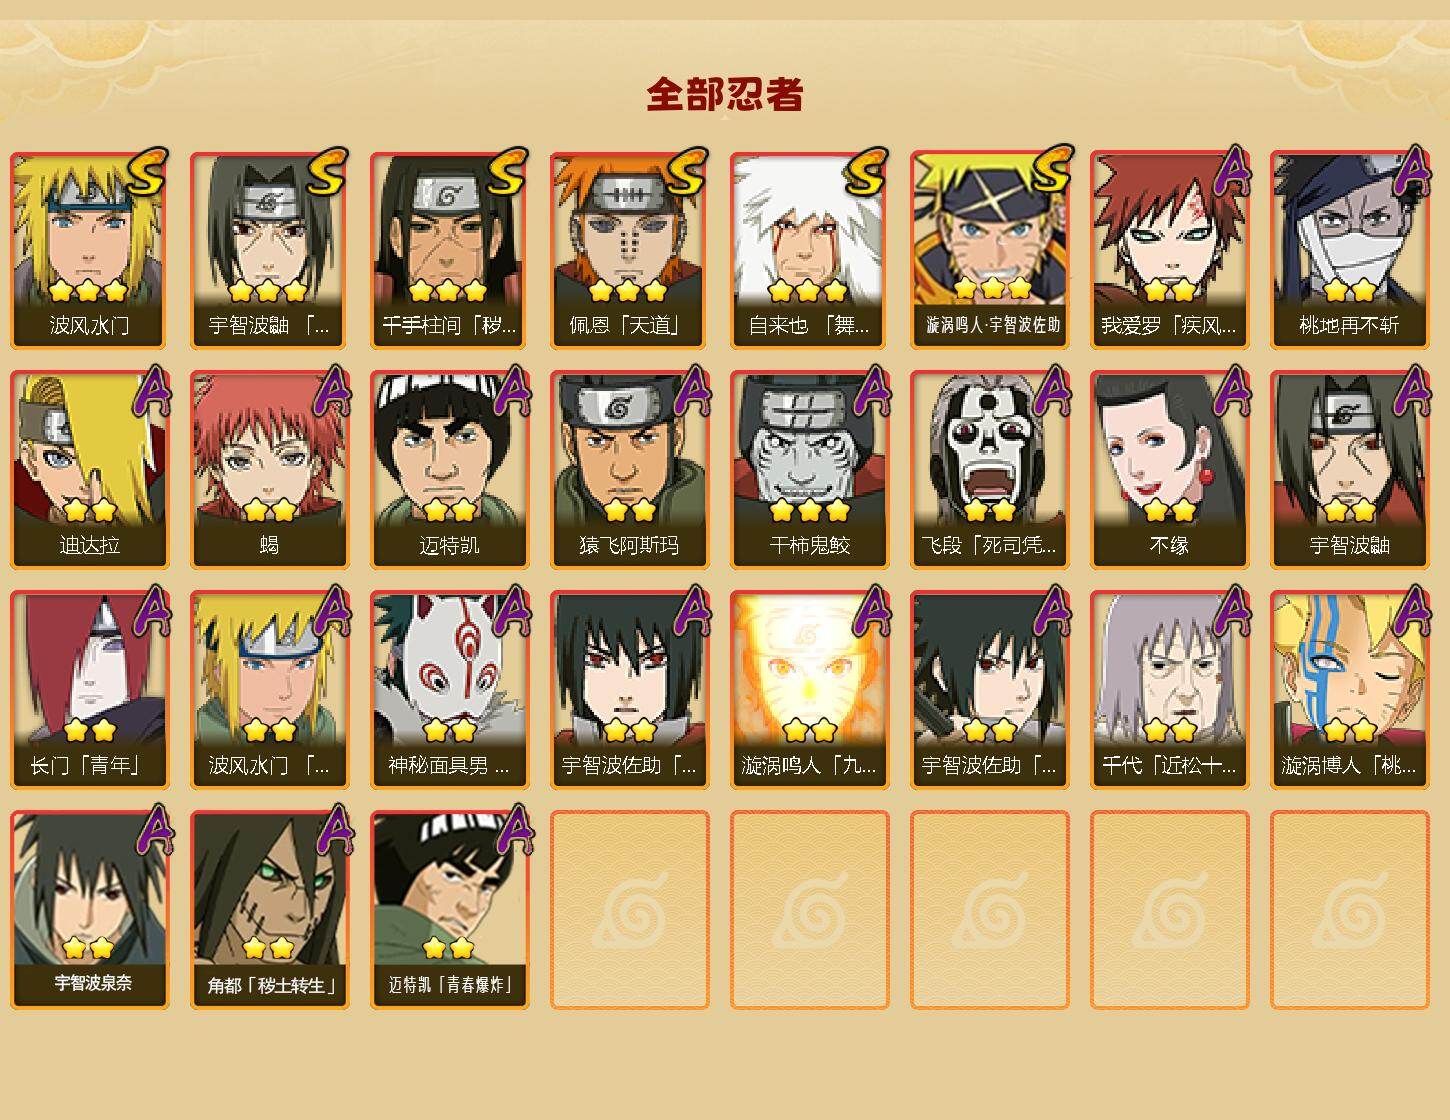
Task: Select the 猿飞阿斯玛 ninja card
Action: [x=630, y=470]
